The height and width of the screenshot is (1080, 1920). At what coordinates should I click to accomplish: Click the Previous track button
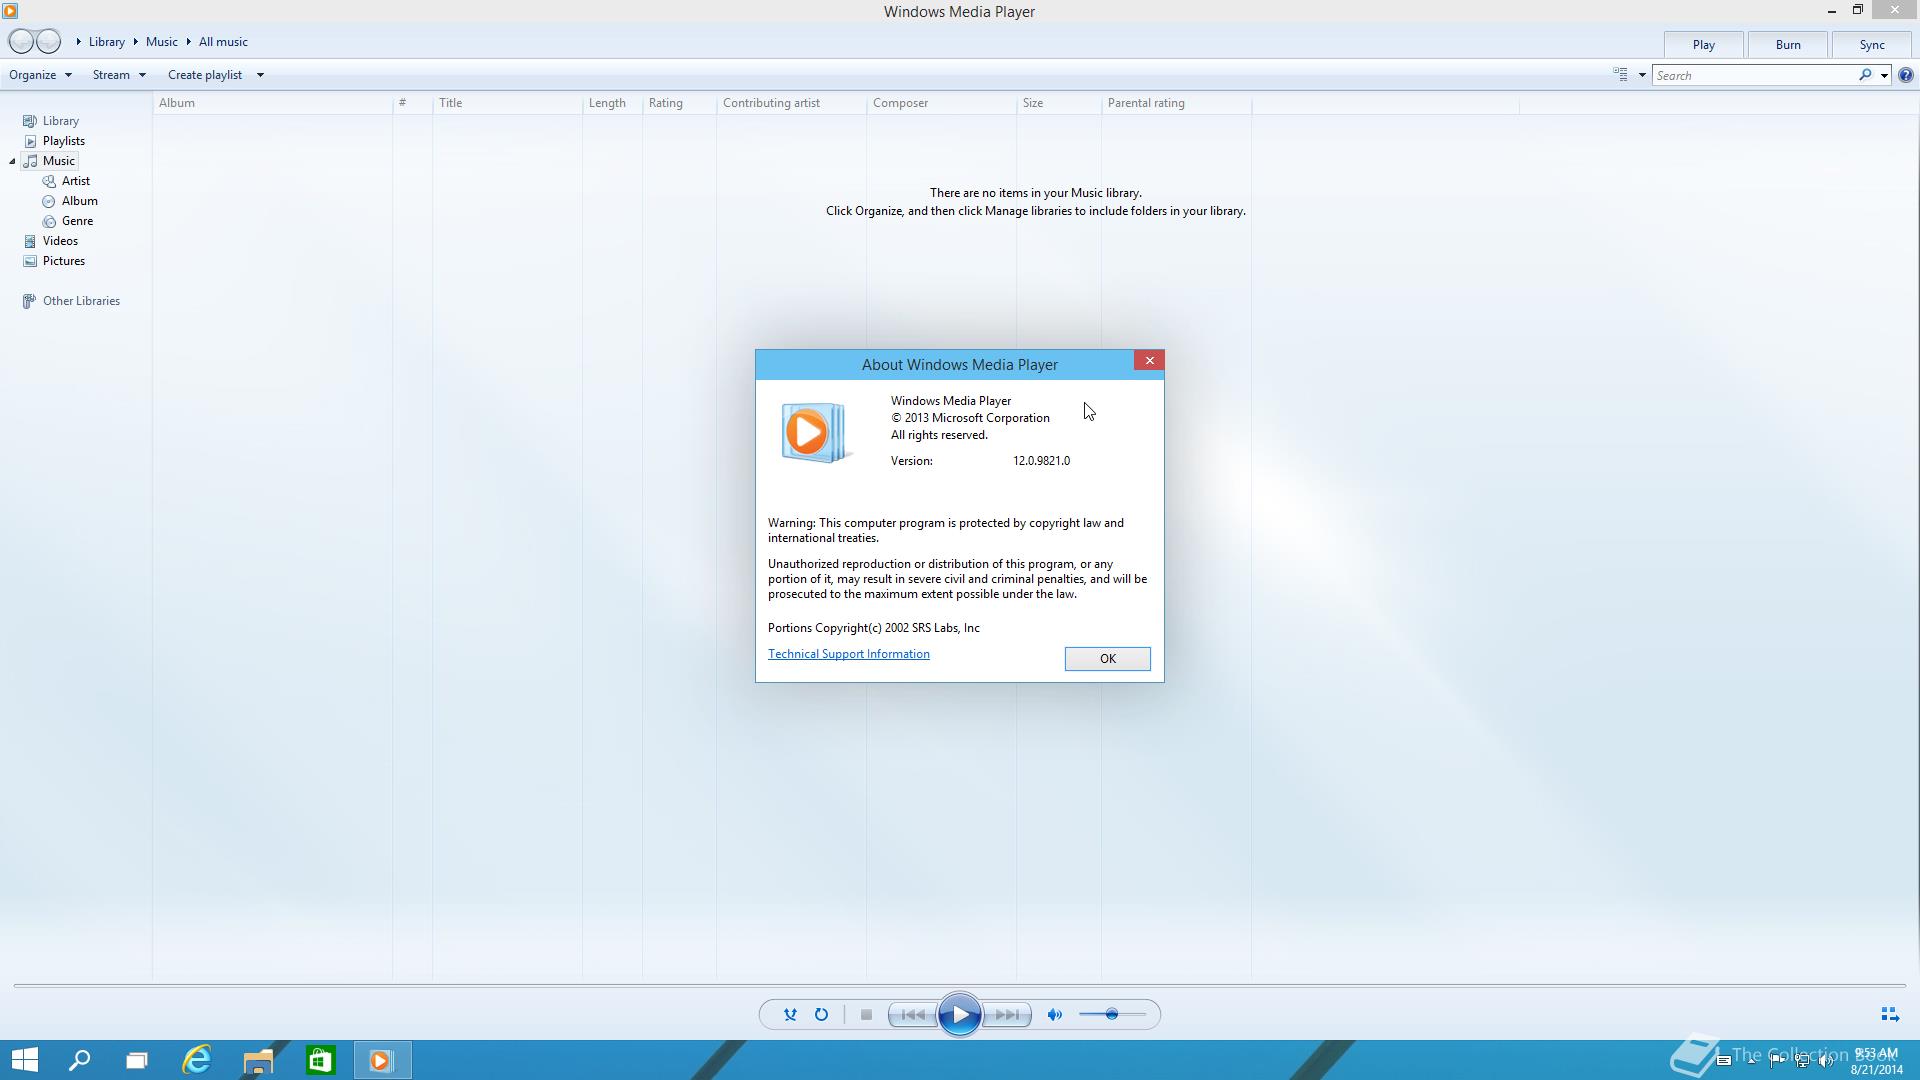[x=912, y=1015]
